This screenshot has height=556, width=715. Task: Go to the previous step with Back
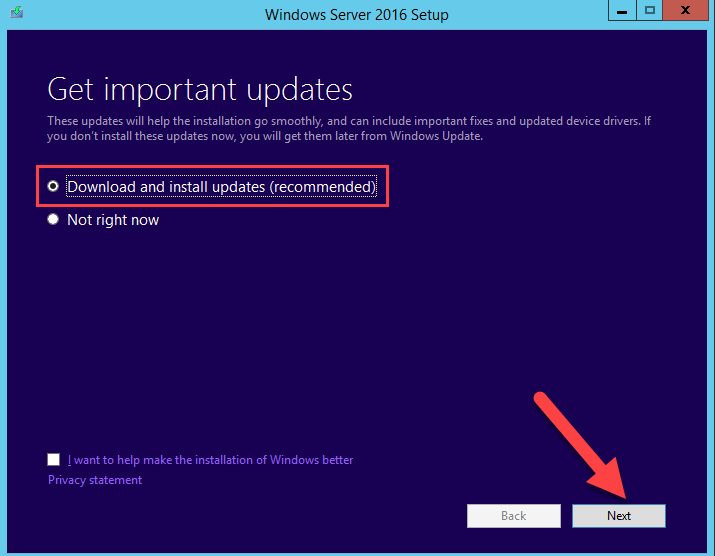(514, 516)
